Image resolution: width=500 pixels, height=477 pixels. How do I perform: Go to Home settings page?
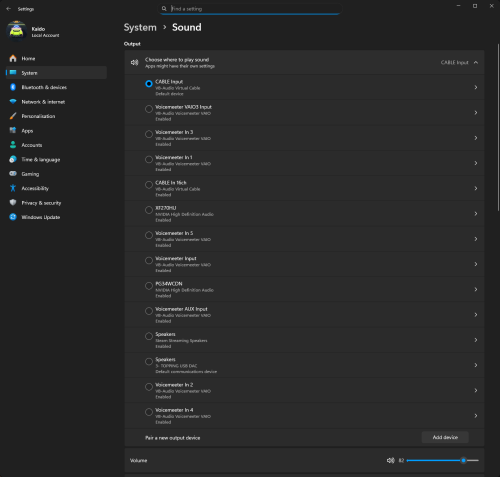(56, 59)
